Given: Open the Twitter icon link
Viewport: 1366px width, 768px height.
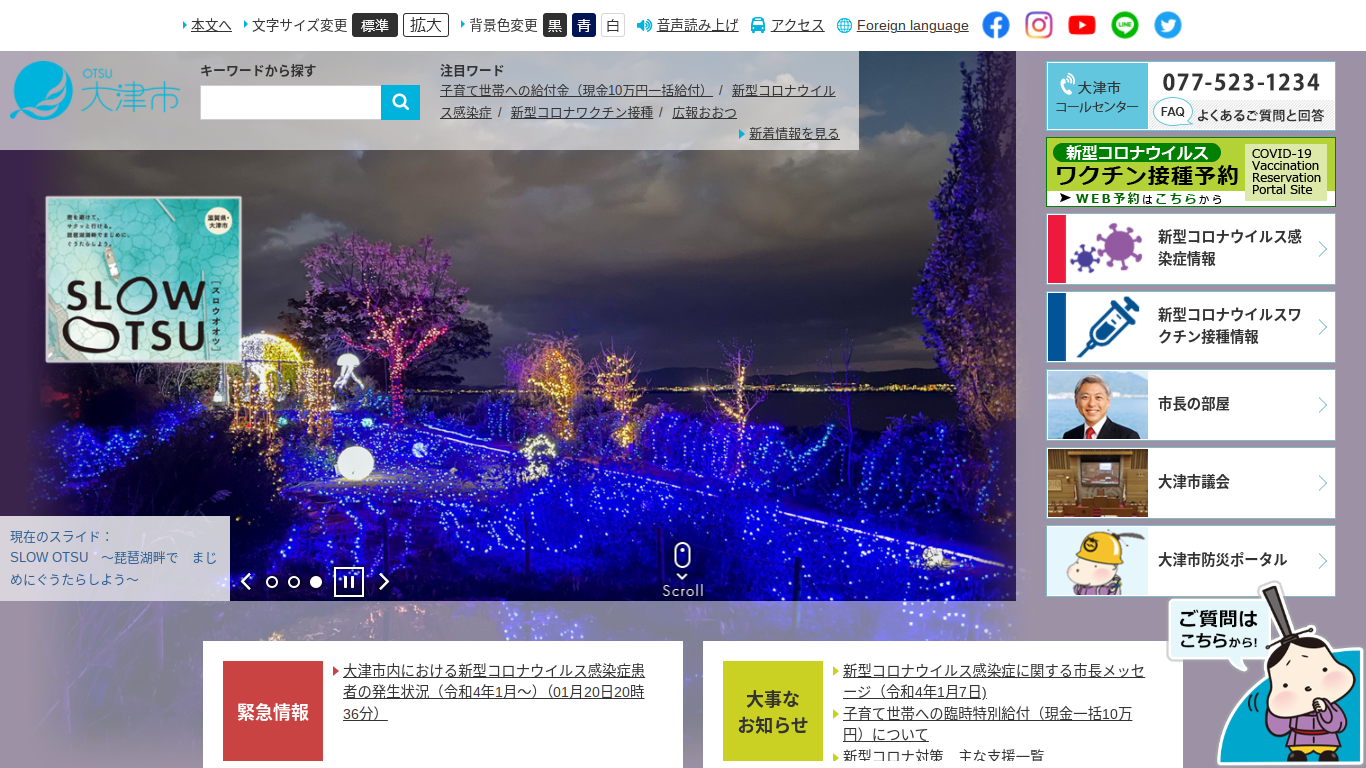Looking at the screenshot, I should pyautogui.click(x=1168, y=25).
